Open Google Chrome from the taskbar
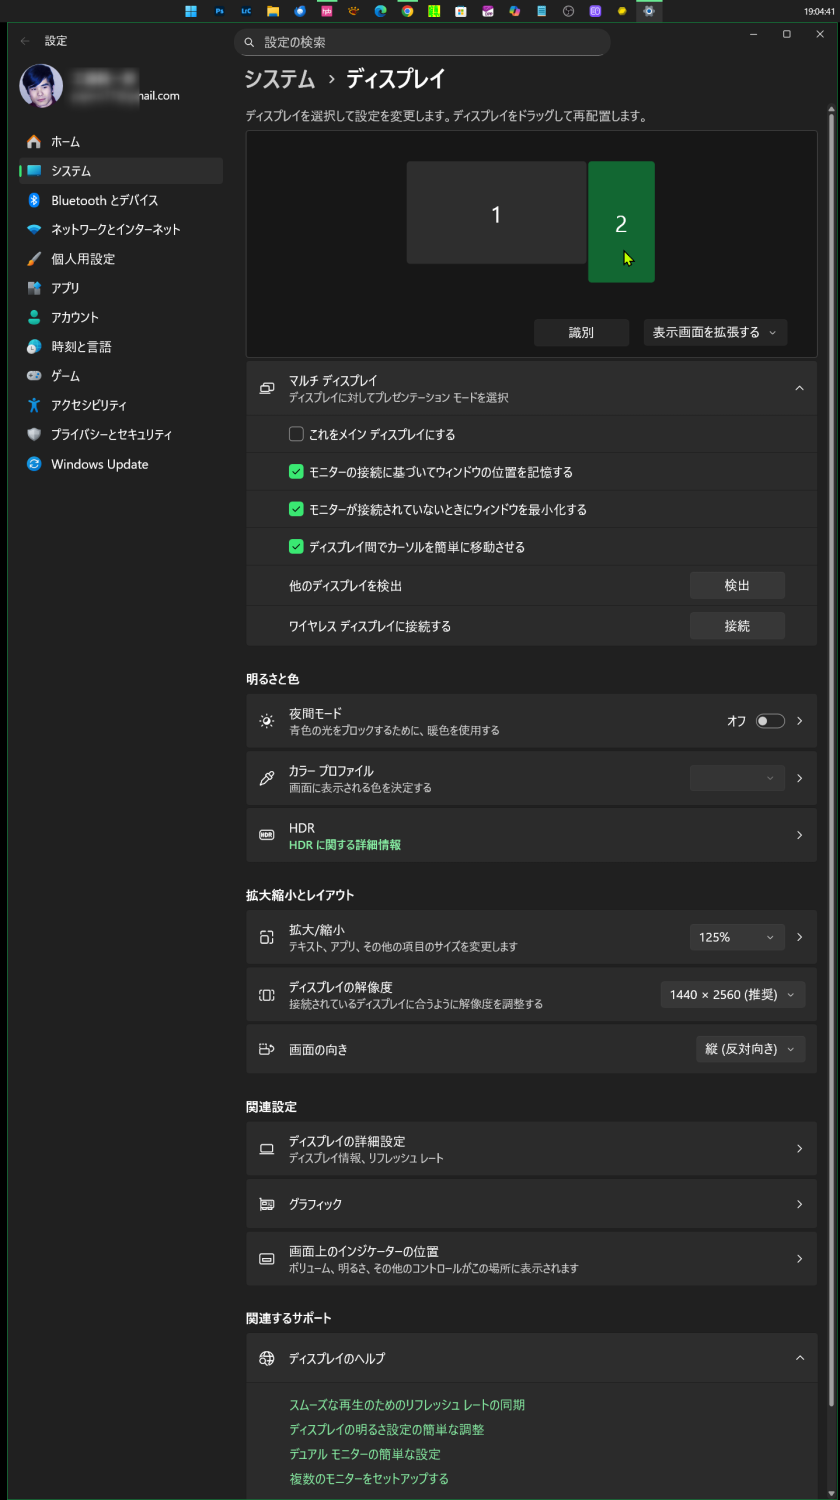The height and width of the screenshot is (1500, 840). coord(407,12)
